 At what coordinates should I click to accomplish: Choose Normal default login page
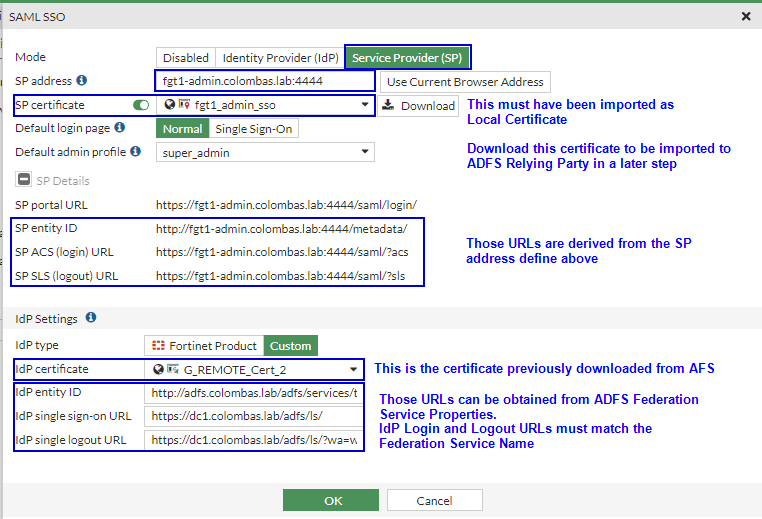tap(182, 129)
